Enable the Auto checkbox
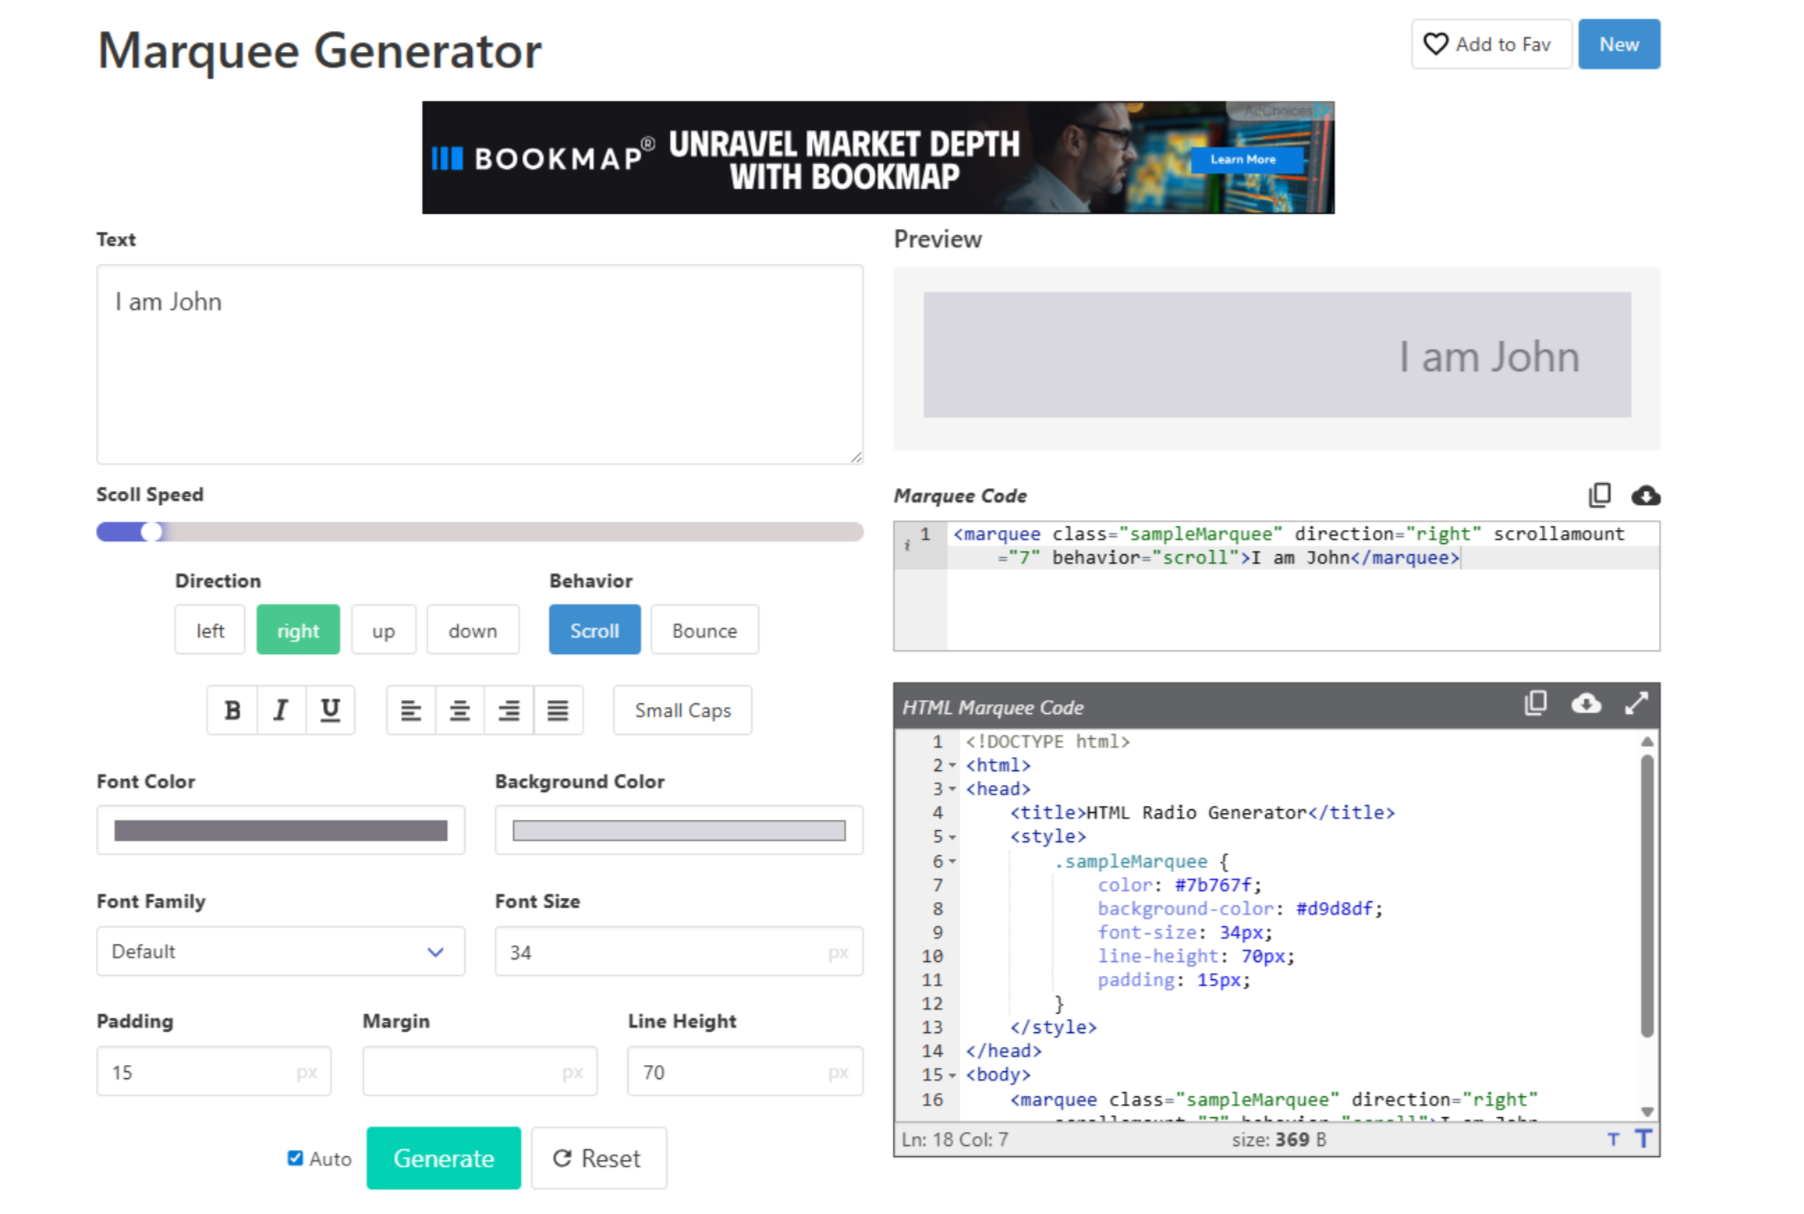The width and height of the screenshot is (1804, 1214). tap(295, 1157)
